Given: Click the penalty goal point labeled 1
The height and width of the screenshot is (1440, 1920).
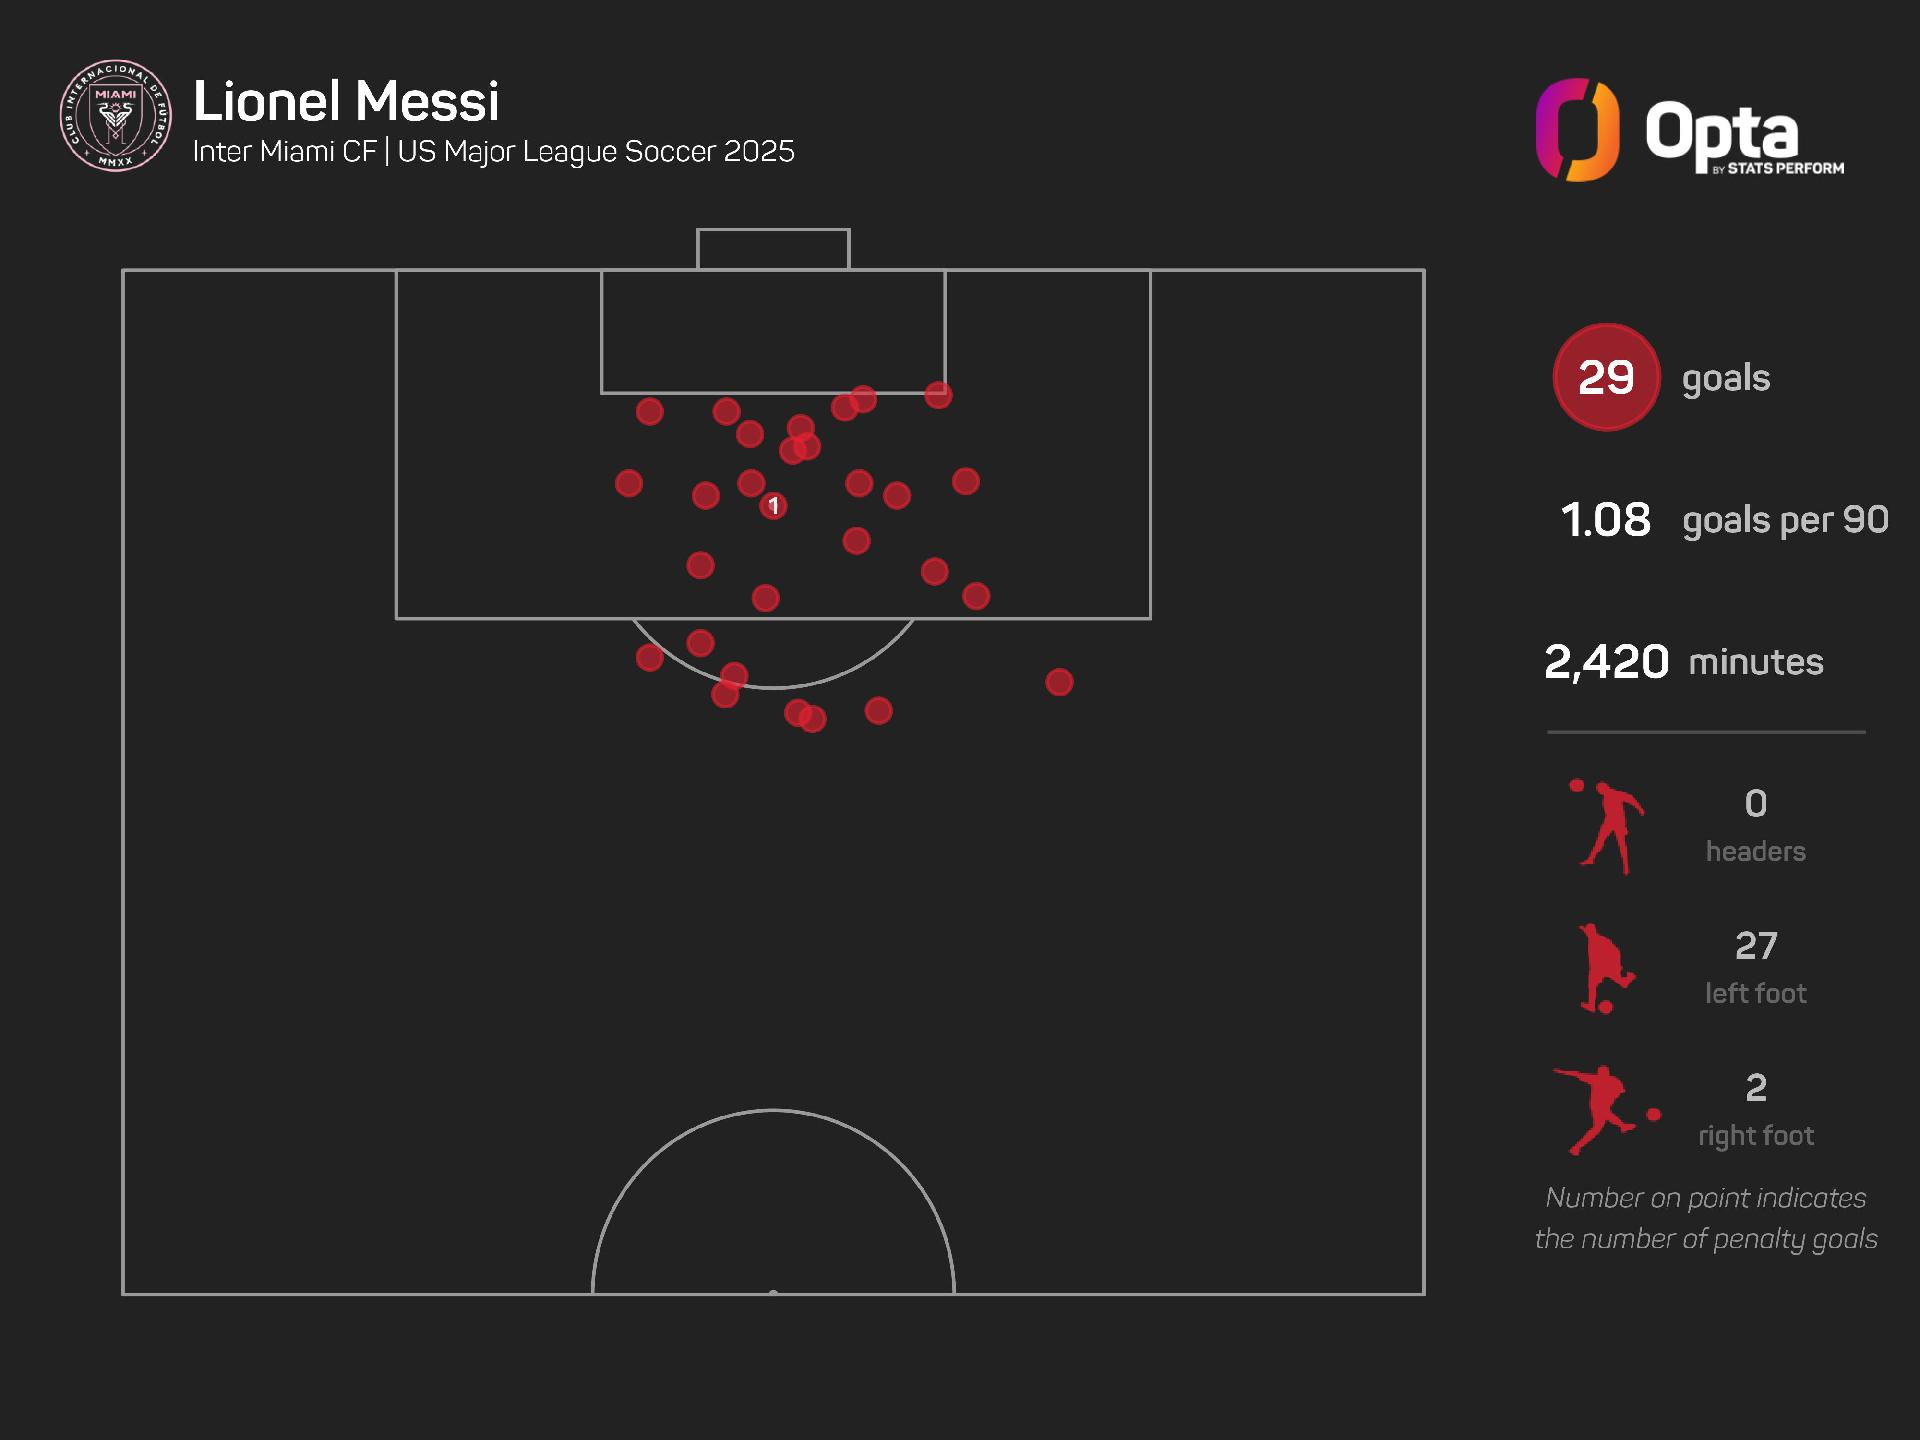Looking at the screenshot, I should point(773,506).
